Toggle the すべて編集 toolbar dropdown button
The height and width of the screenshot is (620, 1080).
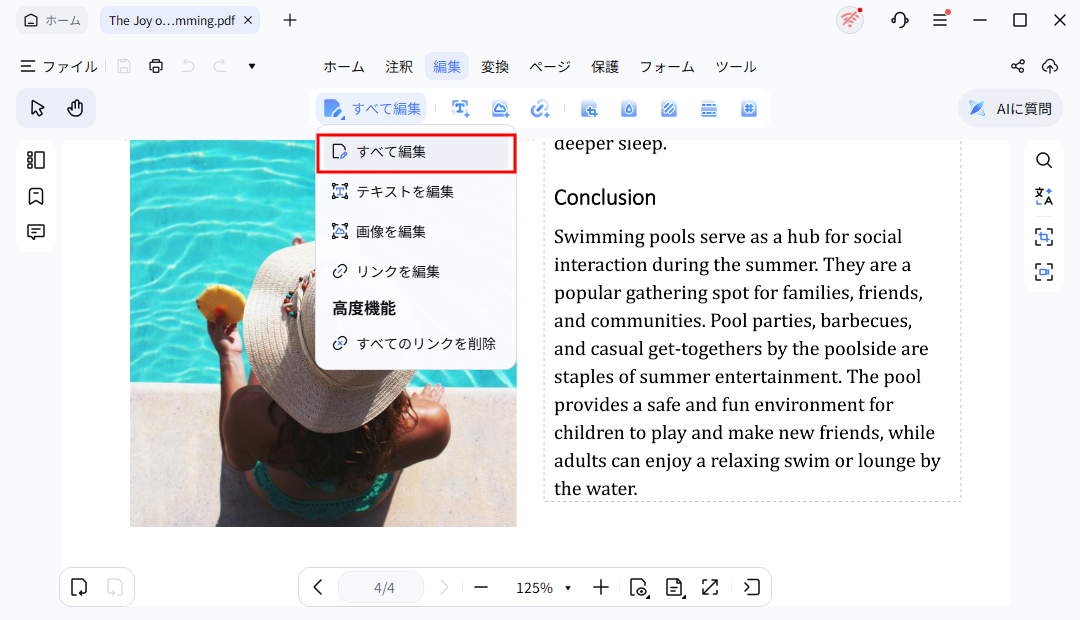[x=372, y=109]
